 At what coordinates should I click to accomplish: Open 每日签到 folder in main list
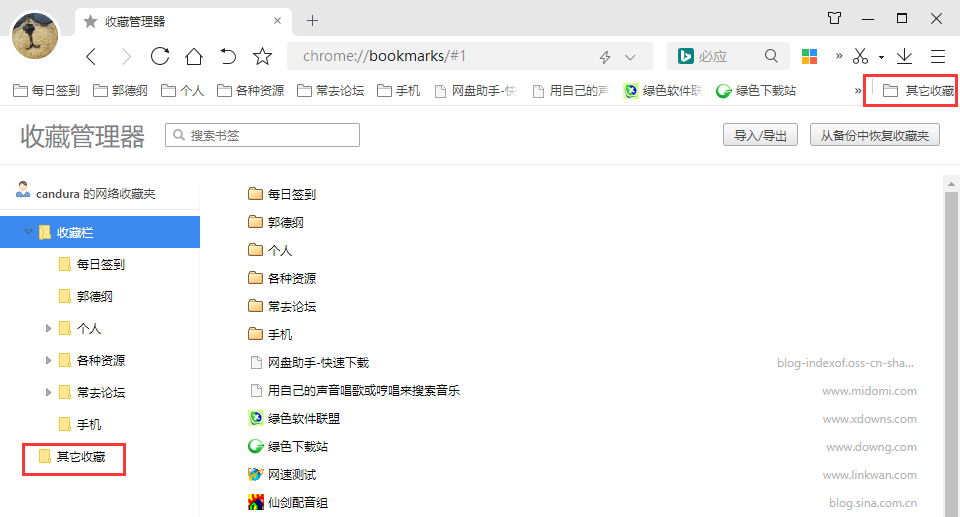[282, 194]
